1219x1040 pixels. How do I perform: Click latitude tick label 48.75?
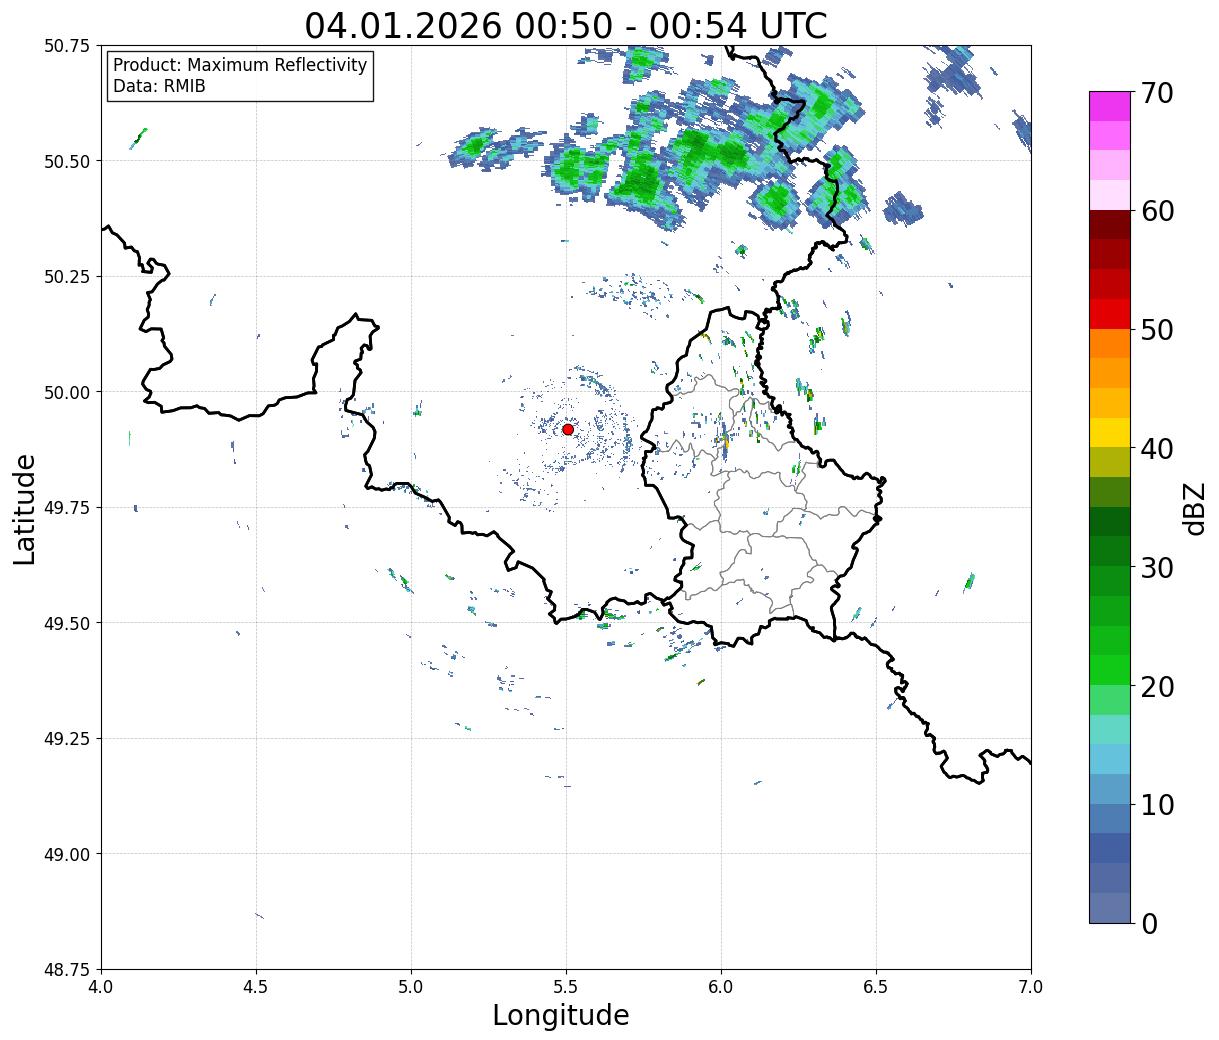click(67, 970)
